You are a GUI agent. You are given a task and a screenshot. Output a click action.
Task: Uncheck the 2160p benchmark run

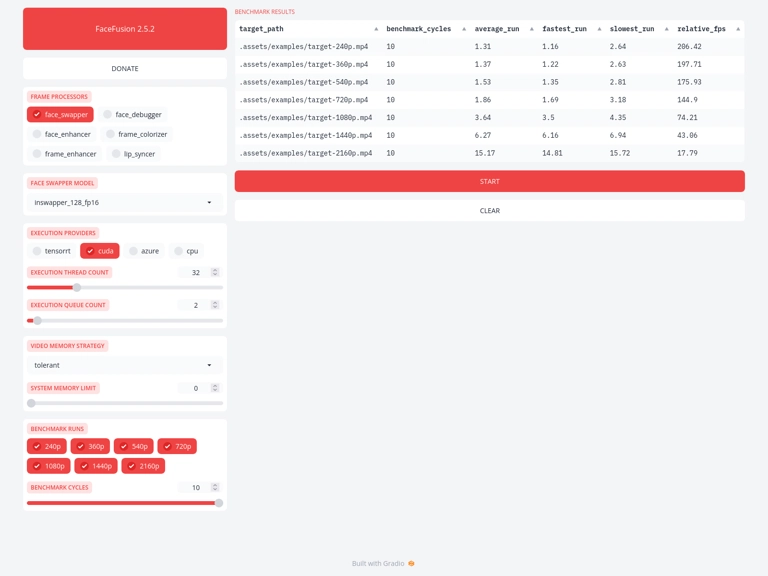click(x=144, y=466)
